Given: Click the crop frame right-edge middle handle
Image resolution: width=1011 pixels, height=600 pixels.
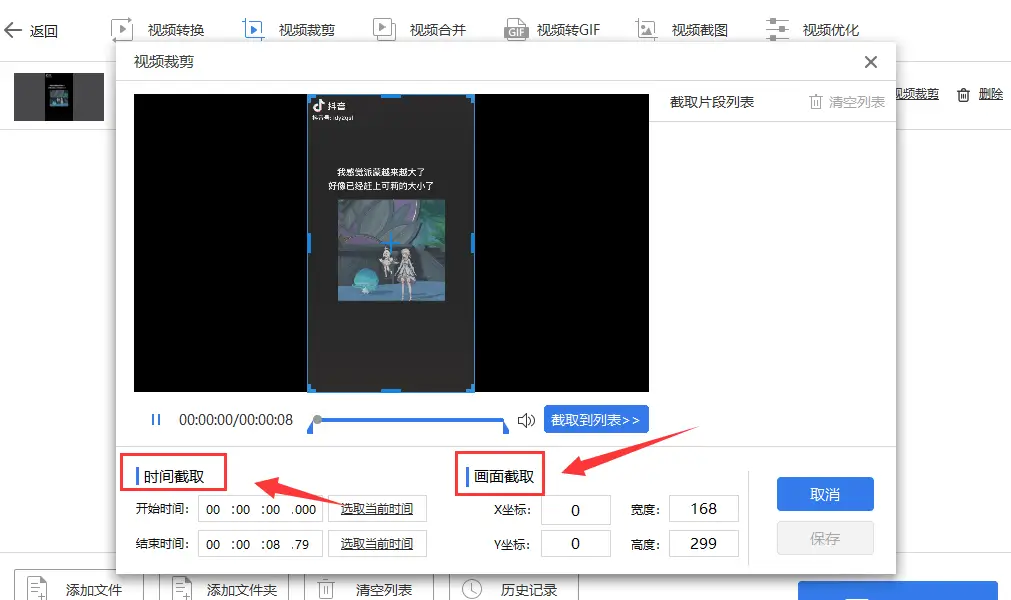Looking at the screenshot, I should click(x=473, y=243).
